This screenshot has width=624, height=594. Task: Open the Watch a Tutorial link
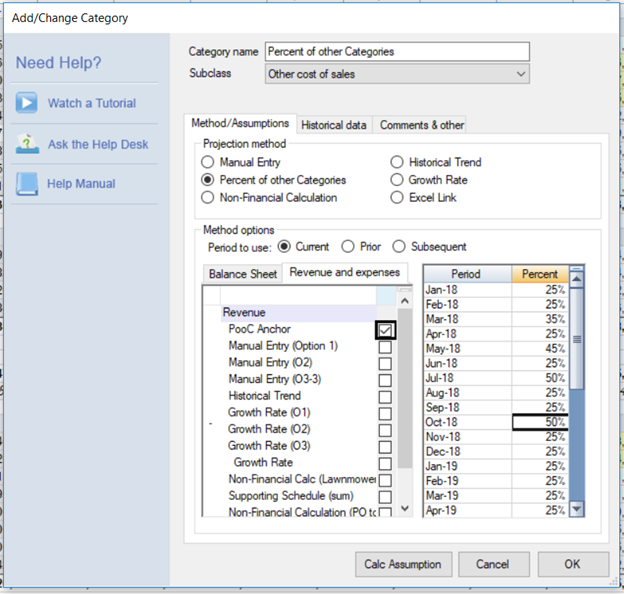coord(92,103)
